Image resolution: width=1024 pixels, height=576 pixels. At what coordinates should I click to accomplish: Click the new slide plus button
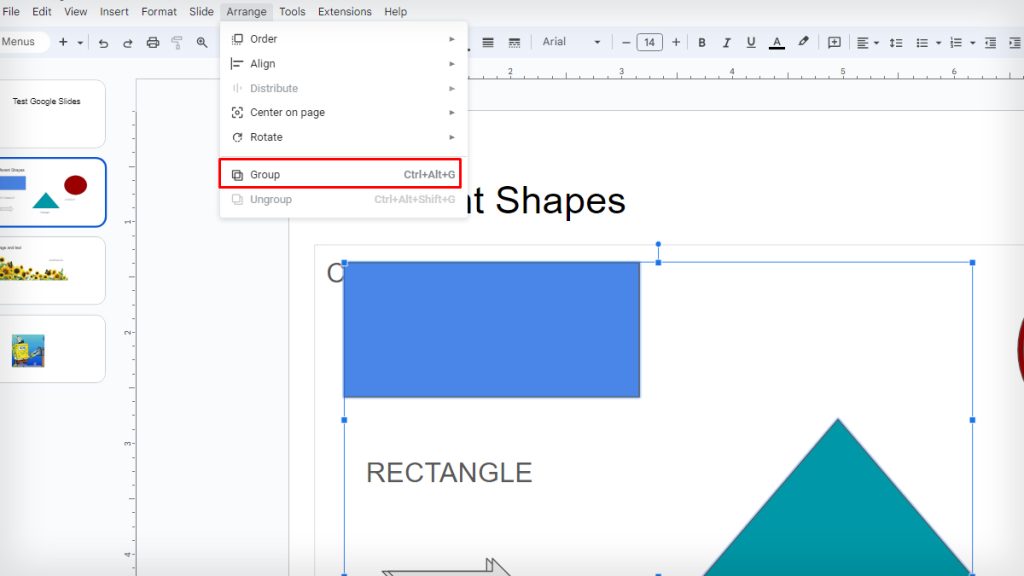click(x=62, y=42)
